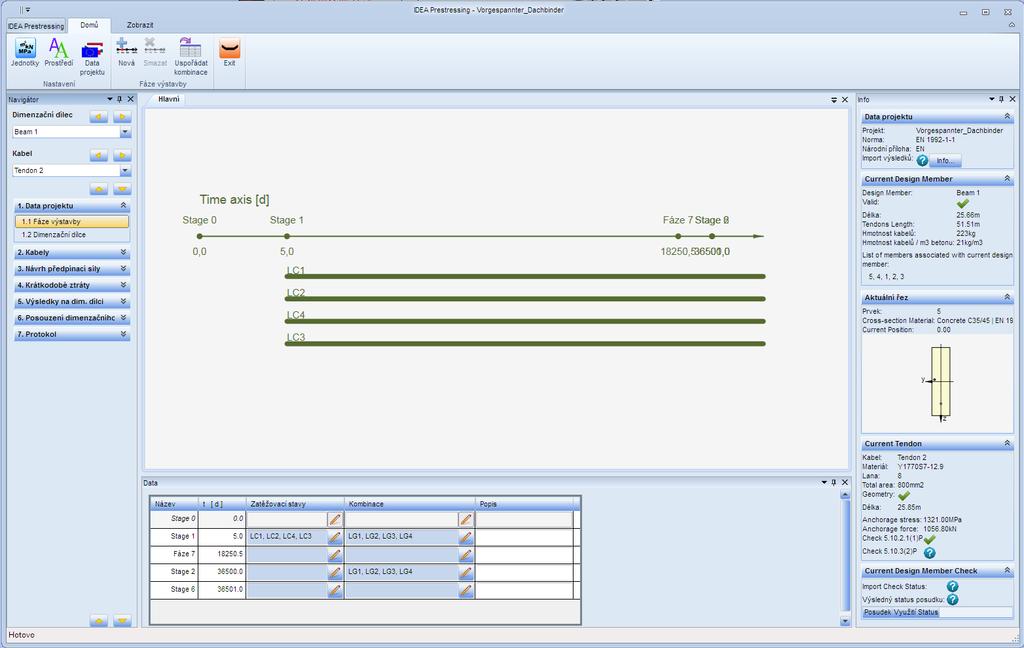Click the Info... button
This screenshot has height=648, width=1024.
[944, 160]
